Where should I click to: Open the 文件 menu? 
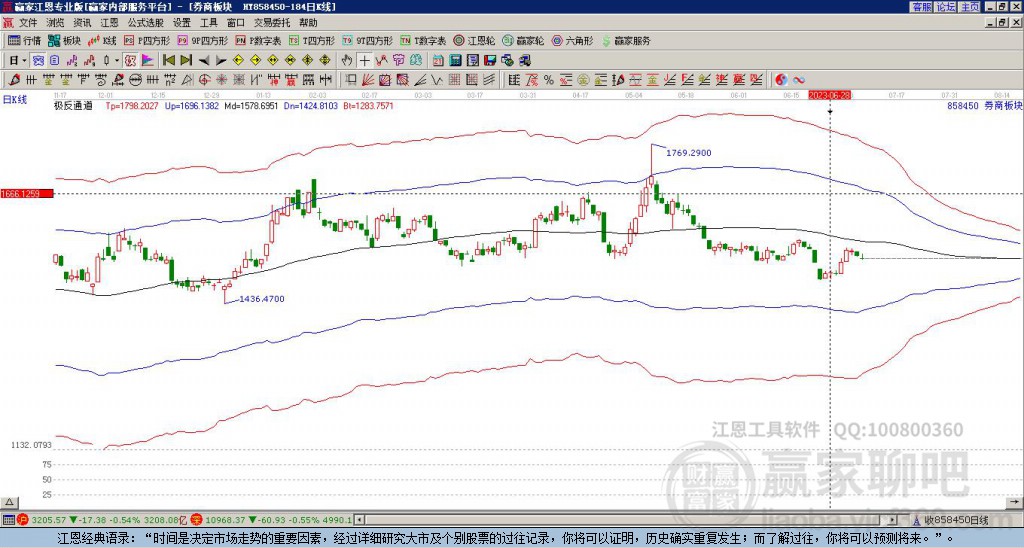27,23
